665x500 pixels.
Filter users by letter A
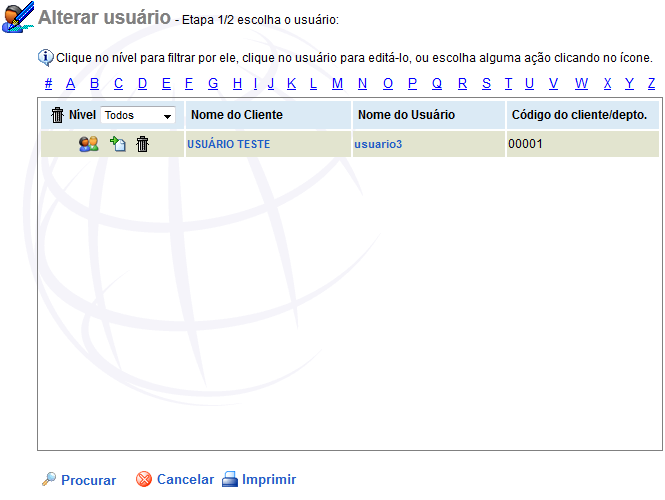click(70, 84)
